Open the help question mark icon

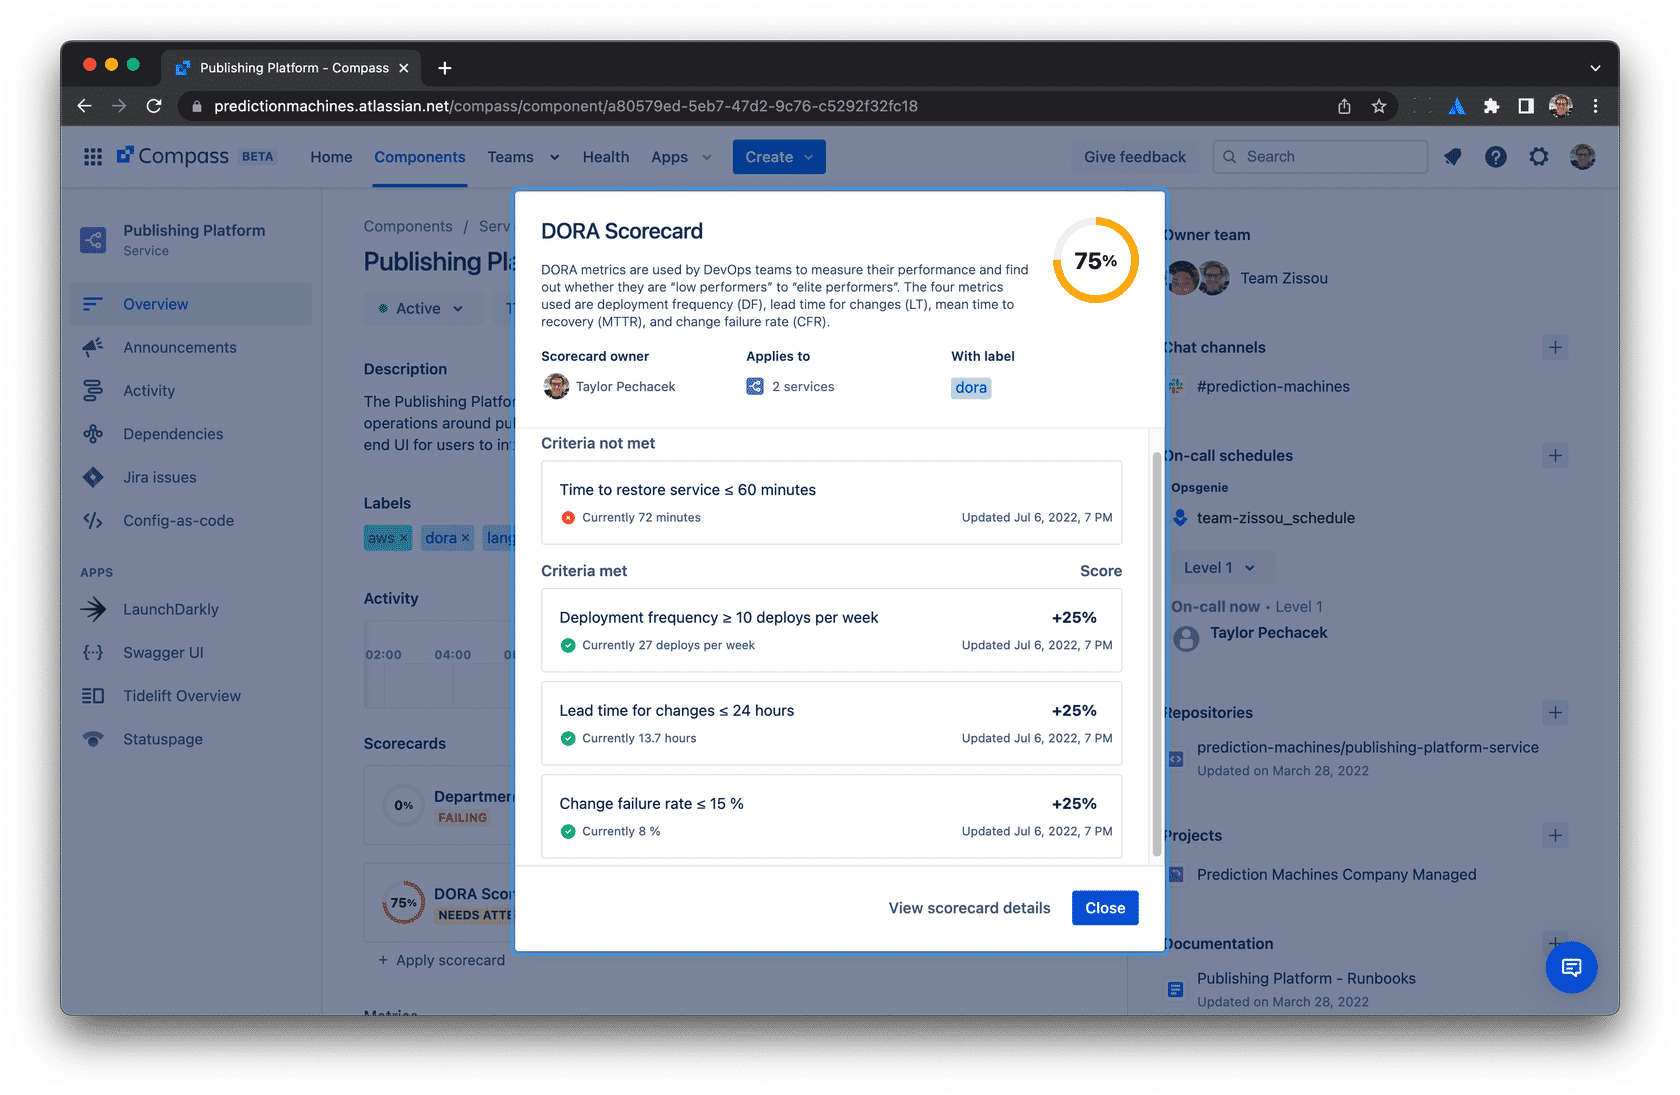click(x=1495, y=157)
